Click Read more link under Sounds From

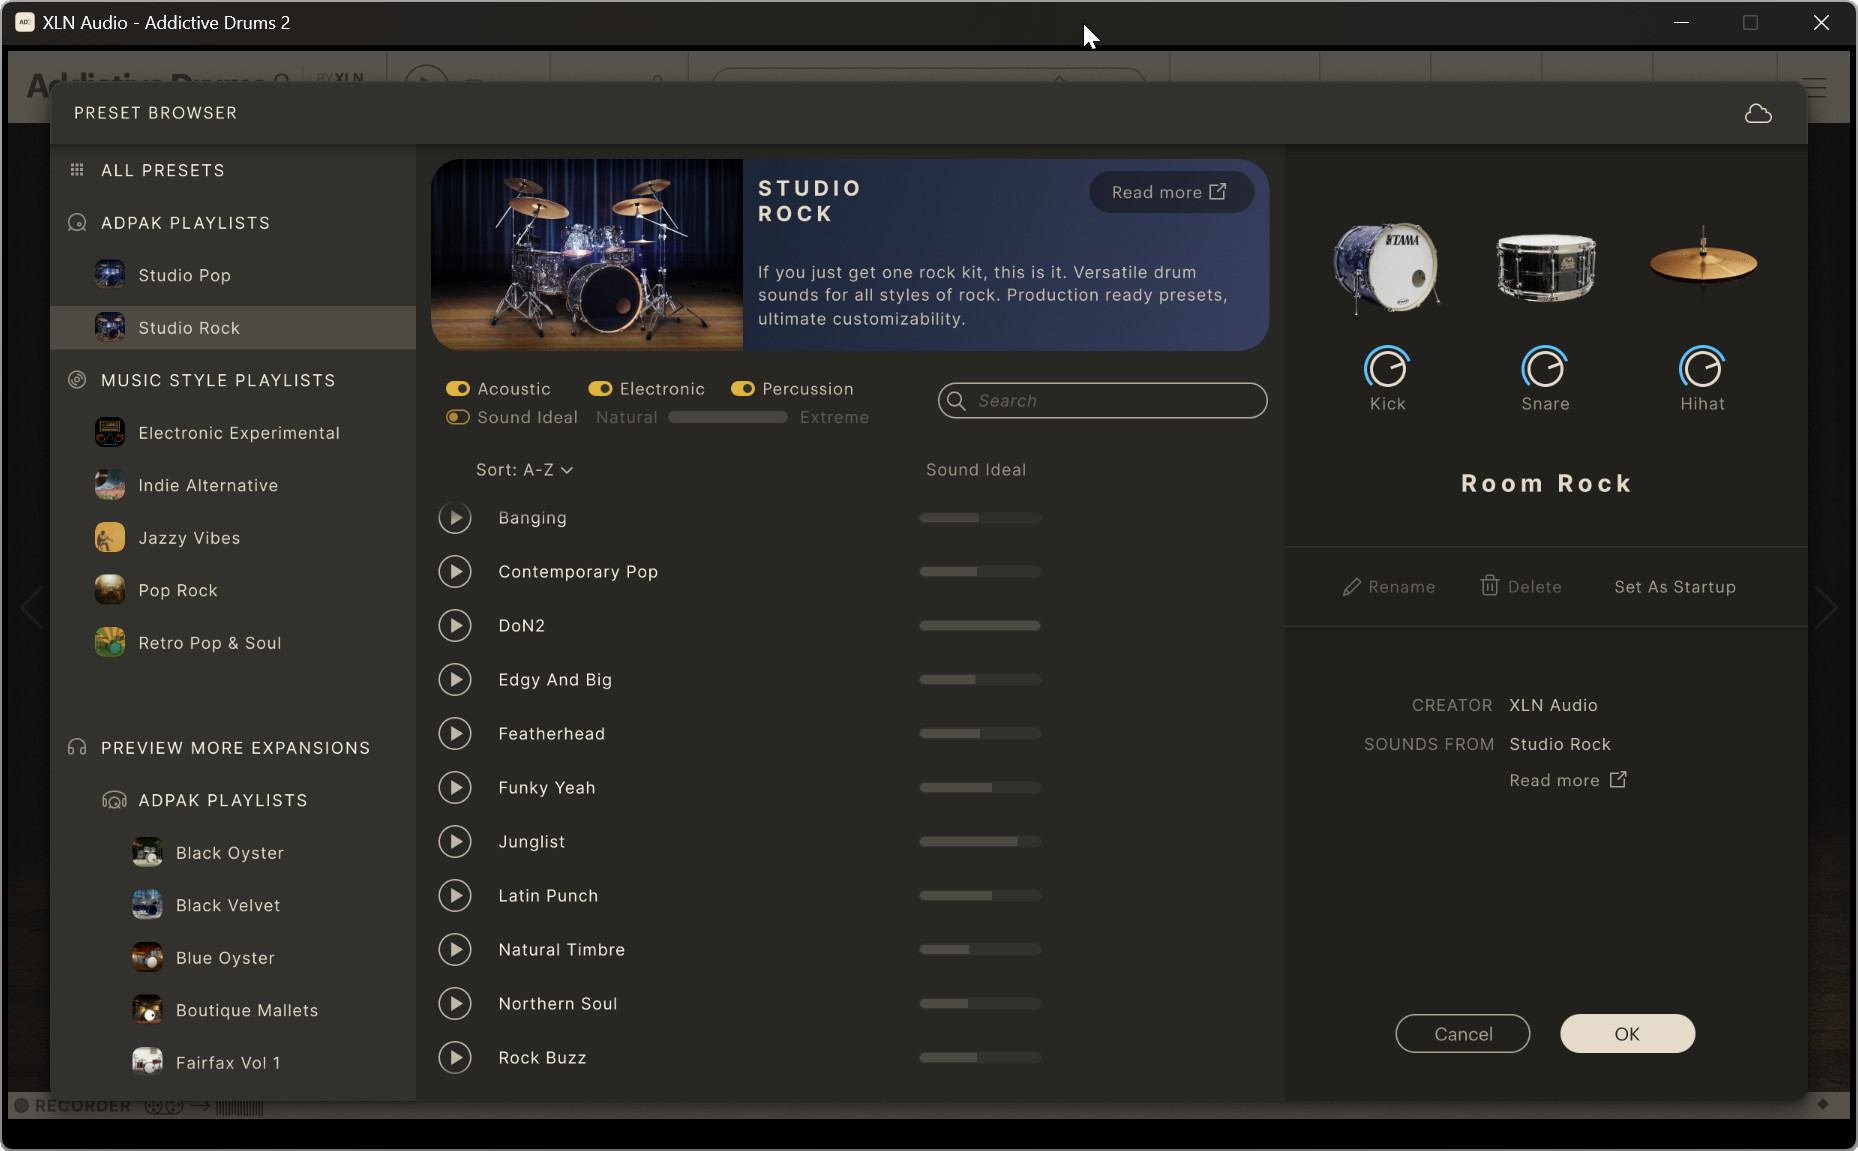click(1567, 780)
